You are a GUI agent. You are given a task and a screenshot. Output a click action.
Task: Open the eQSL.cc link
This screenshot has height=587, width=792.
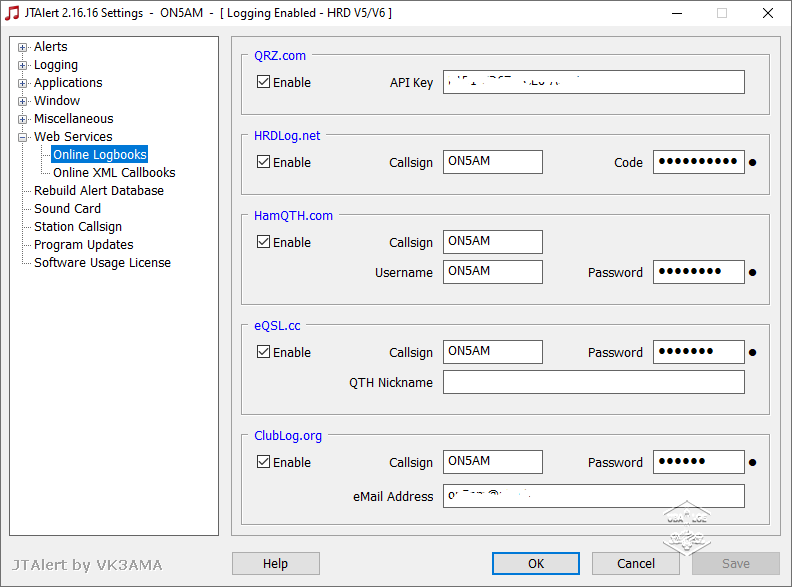click(x=277, y=326)
